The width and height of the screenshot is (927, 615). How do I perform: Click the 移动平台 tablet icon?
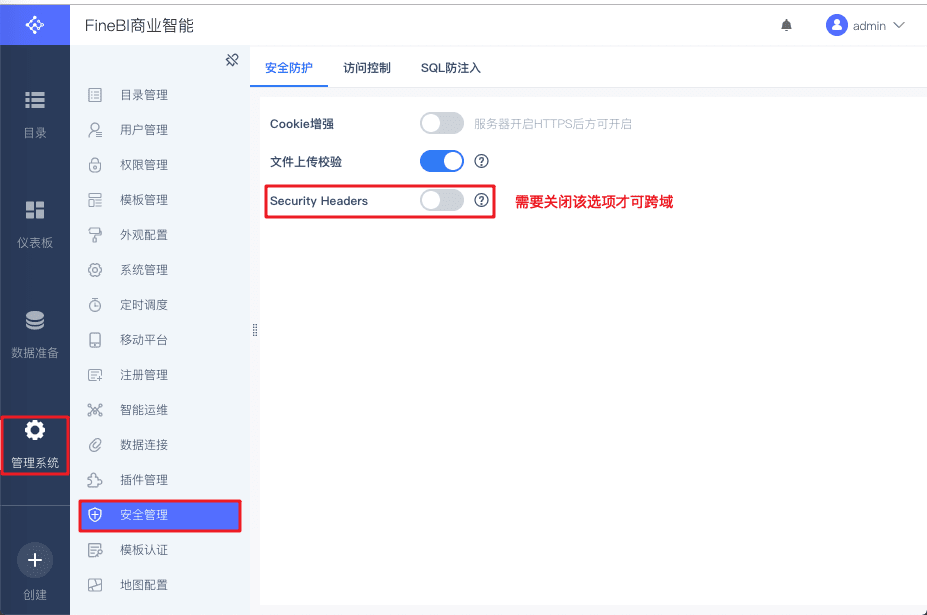pyautogui.click(x=95, y=339)
